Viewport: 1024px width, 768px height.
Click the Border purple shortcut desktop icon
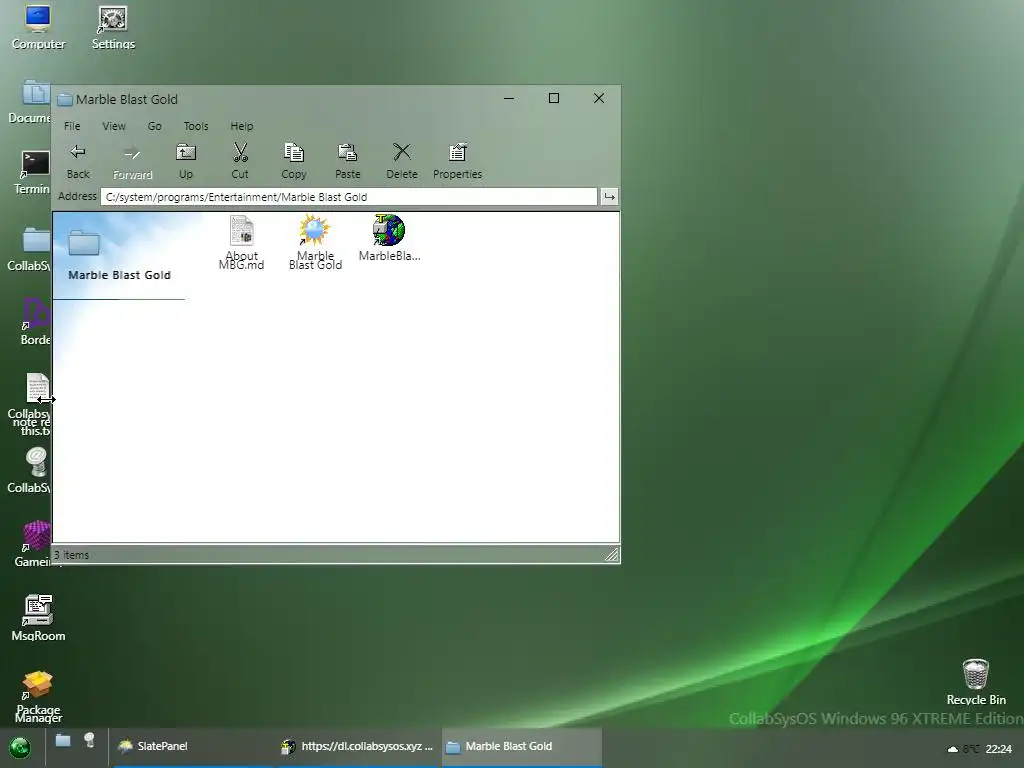click(x=35, y=321)
